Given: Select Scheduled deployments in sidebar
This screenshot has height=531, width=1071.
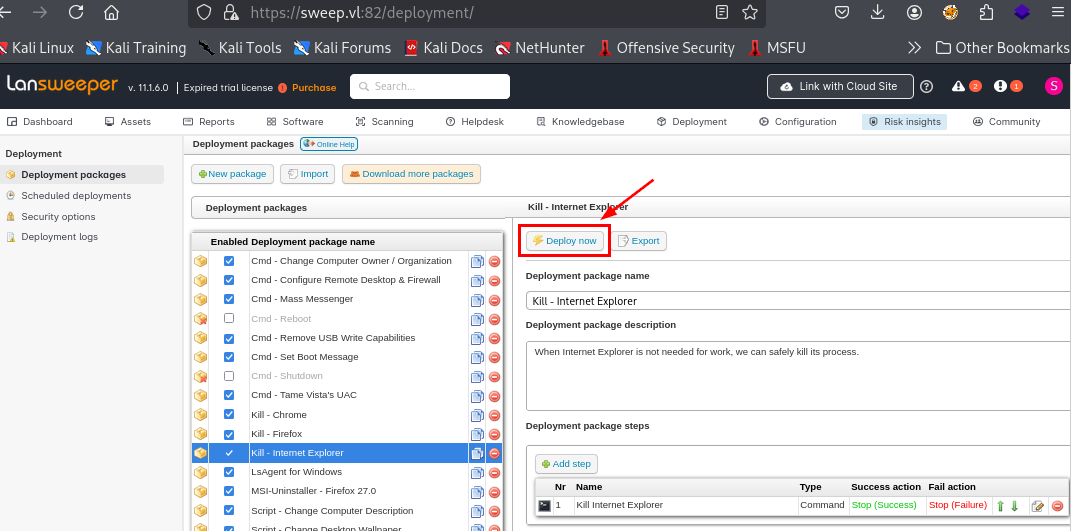Looking at the screenshot, I should pos(76,196).
